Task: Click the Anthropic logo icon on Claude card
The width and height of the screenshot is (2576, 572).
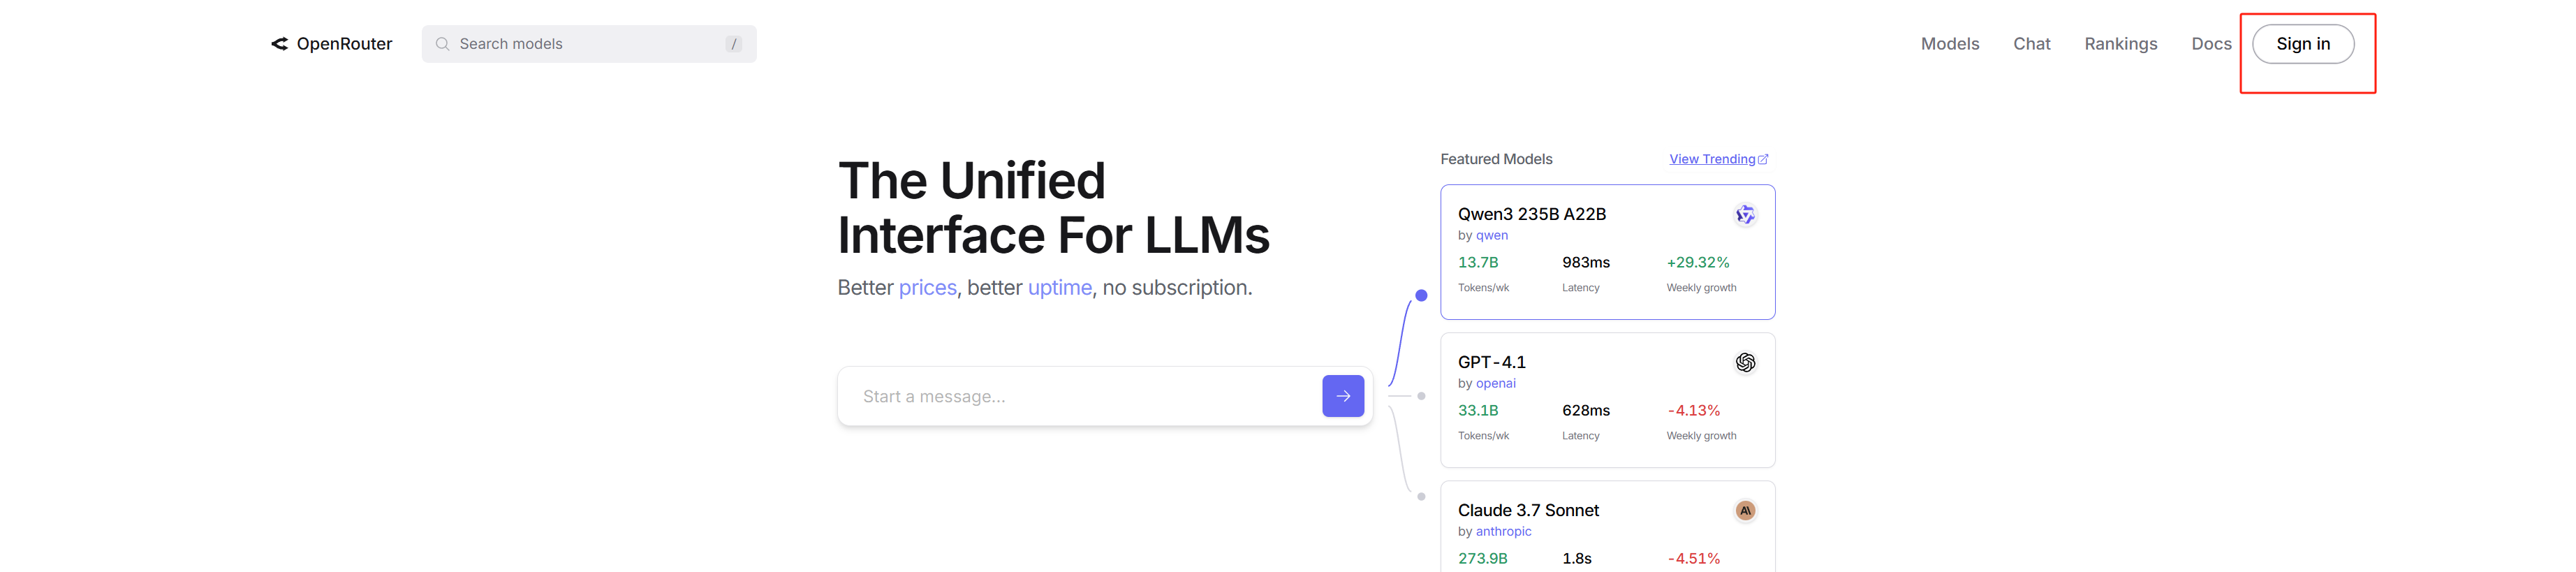Action: 1744,511
